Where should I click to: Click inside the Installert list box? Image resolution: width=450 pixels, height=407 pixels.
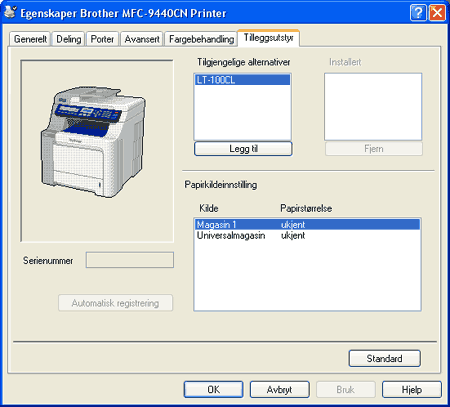coord(373,107)
